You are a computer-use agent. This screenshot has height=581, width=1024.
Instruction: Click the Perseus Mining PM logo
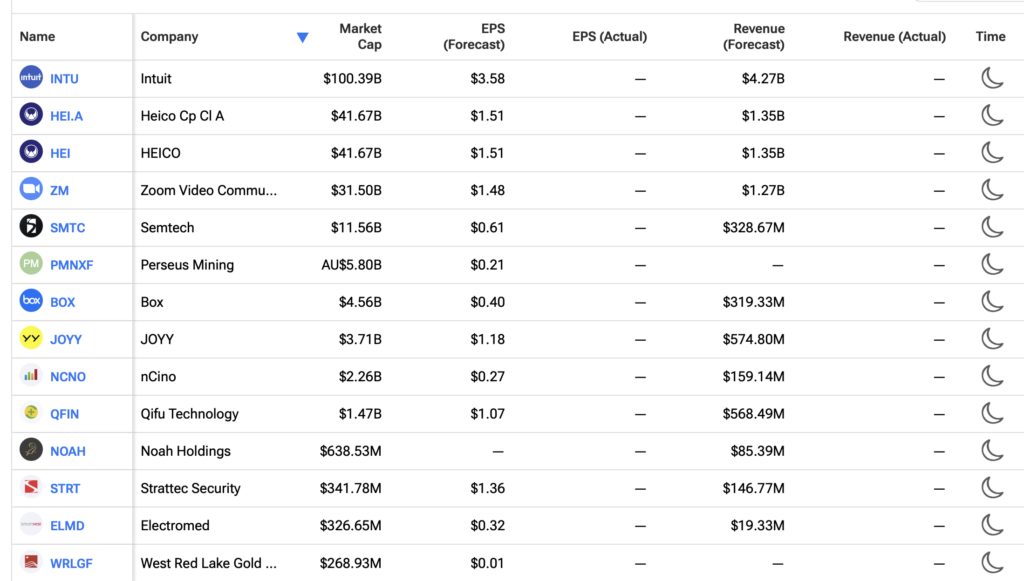pyautogui.click(x=31, y=264)
